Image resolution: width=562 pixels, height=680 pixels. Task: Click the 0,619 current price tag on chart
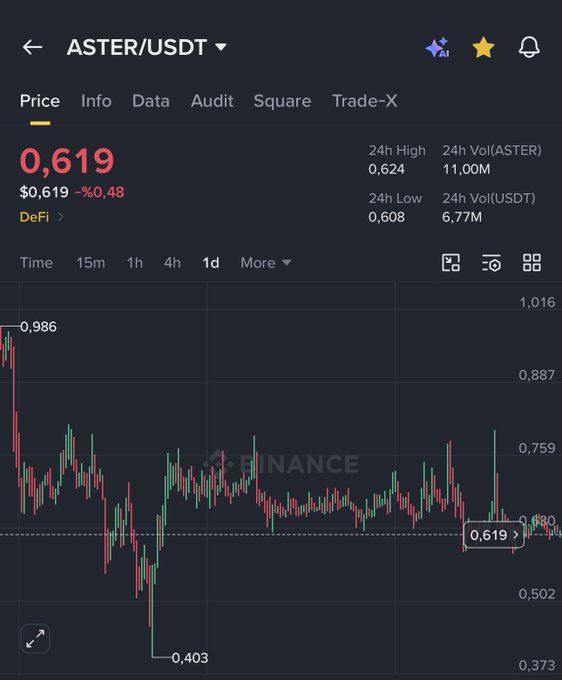point(494,535)
